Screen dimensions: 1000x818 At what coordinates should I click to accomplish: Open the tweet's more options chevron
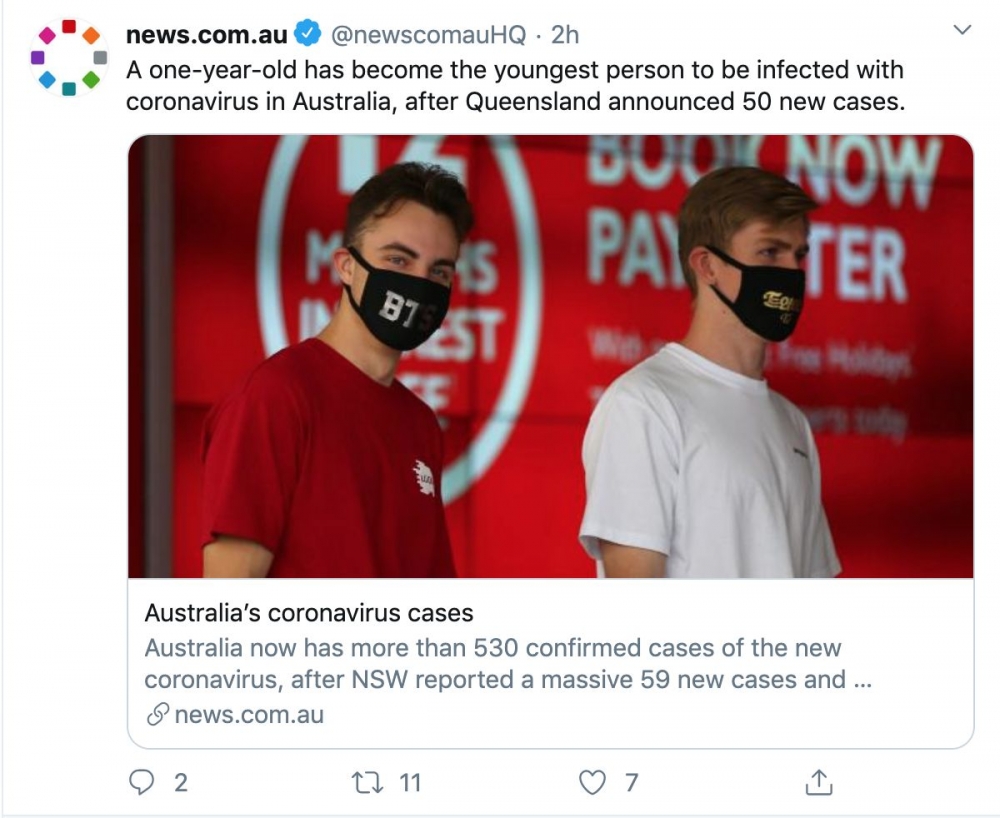click(962, 31)
